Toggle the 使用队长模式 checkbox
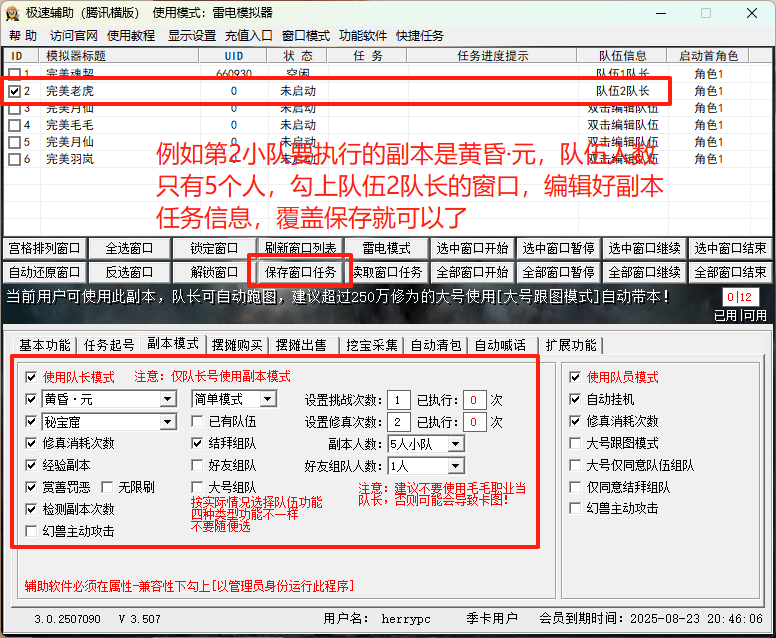The height and width of the screenshot is (638, 776). click(x=31, y=378)
